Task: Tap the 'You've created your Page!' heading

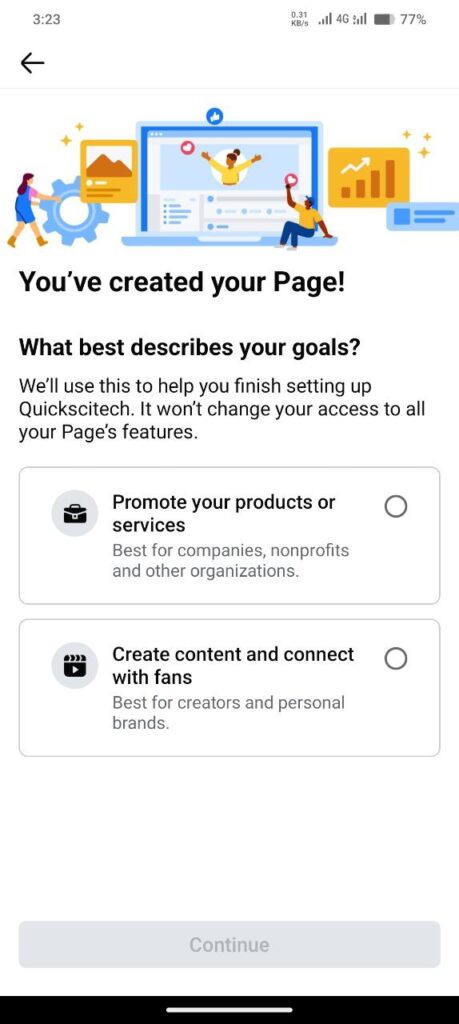Action: click(182, 282)
